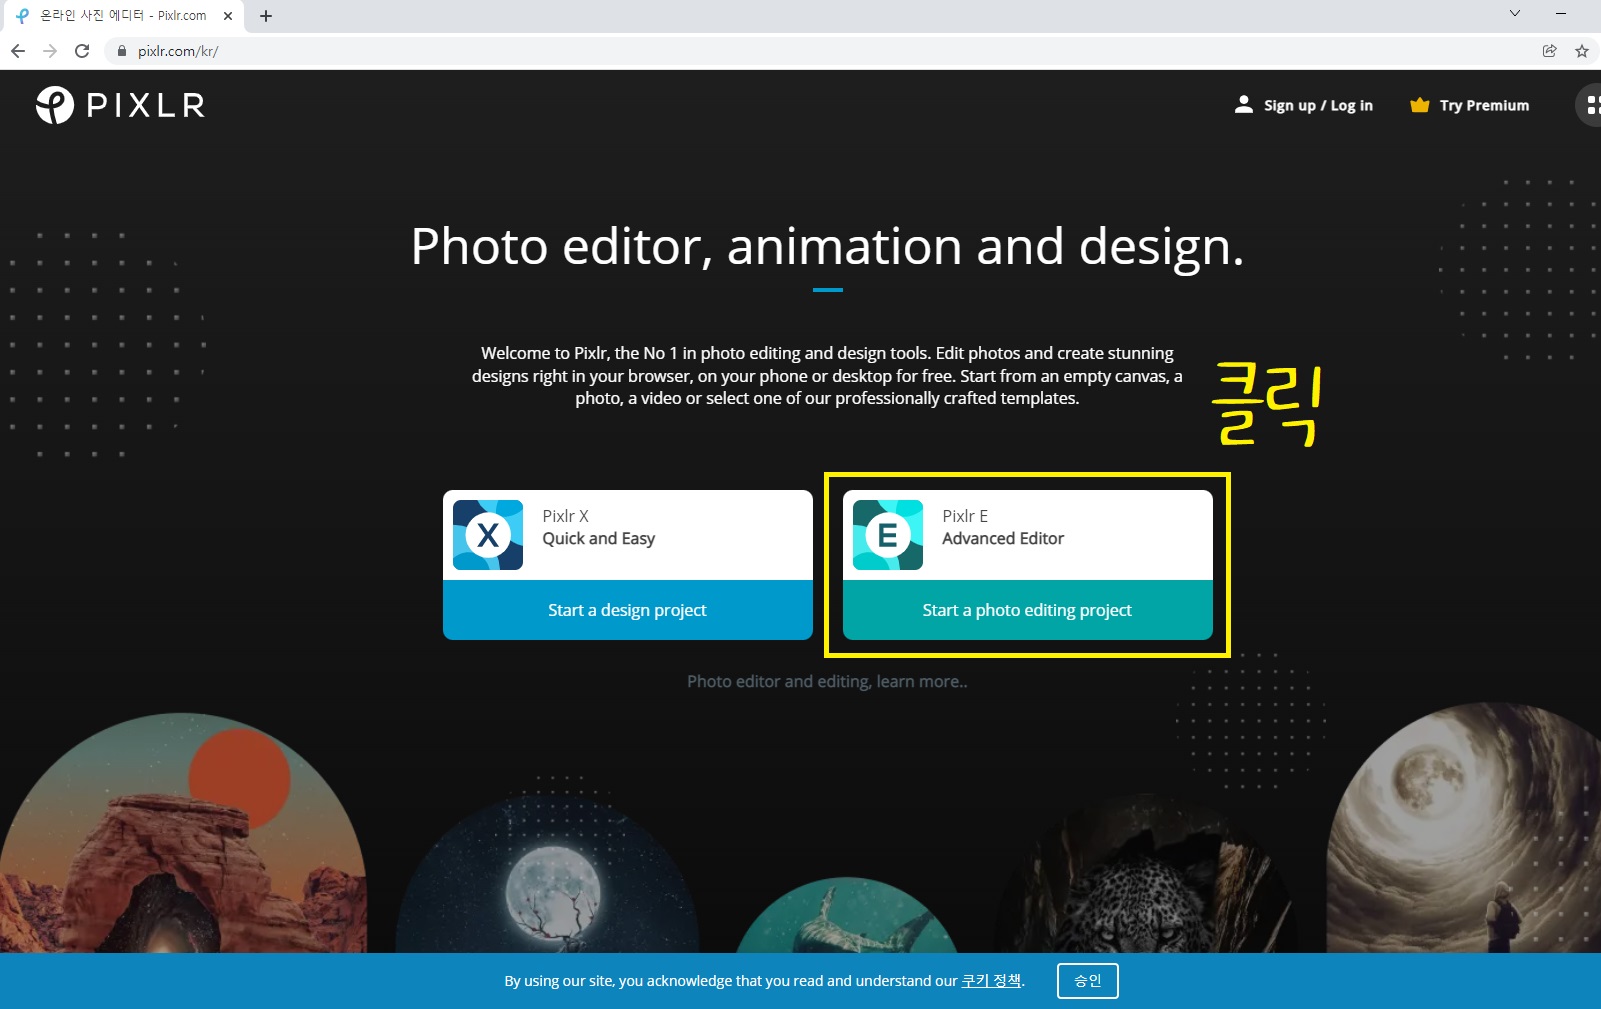The image size is (1601, 1009).
Task: Open a new browser tab
Action: pos(266,16)
